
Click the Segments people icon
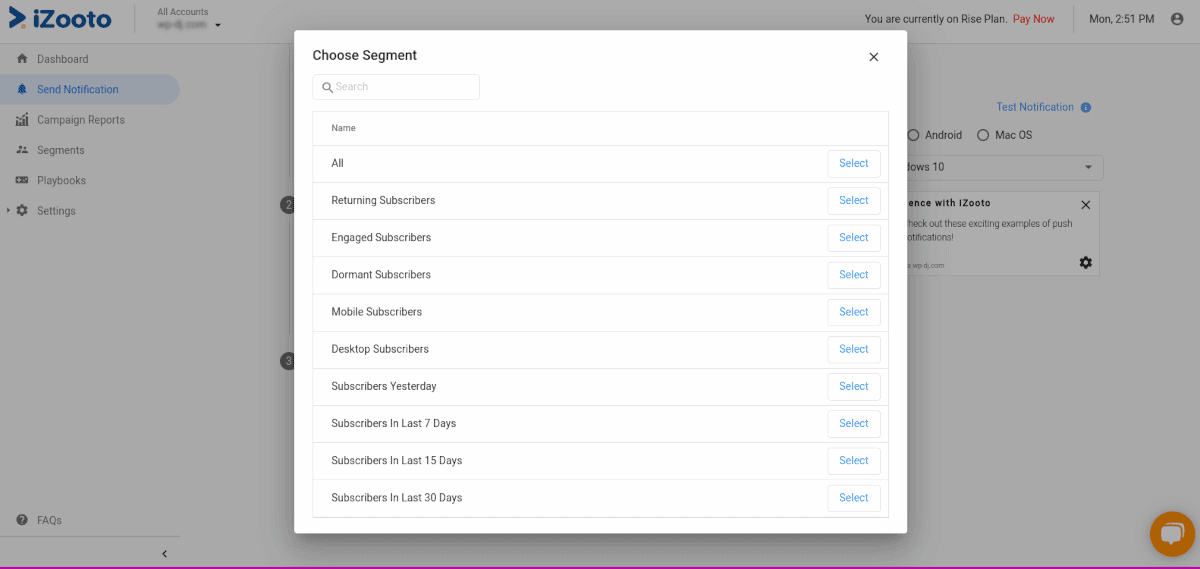tap(22, 150)
